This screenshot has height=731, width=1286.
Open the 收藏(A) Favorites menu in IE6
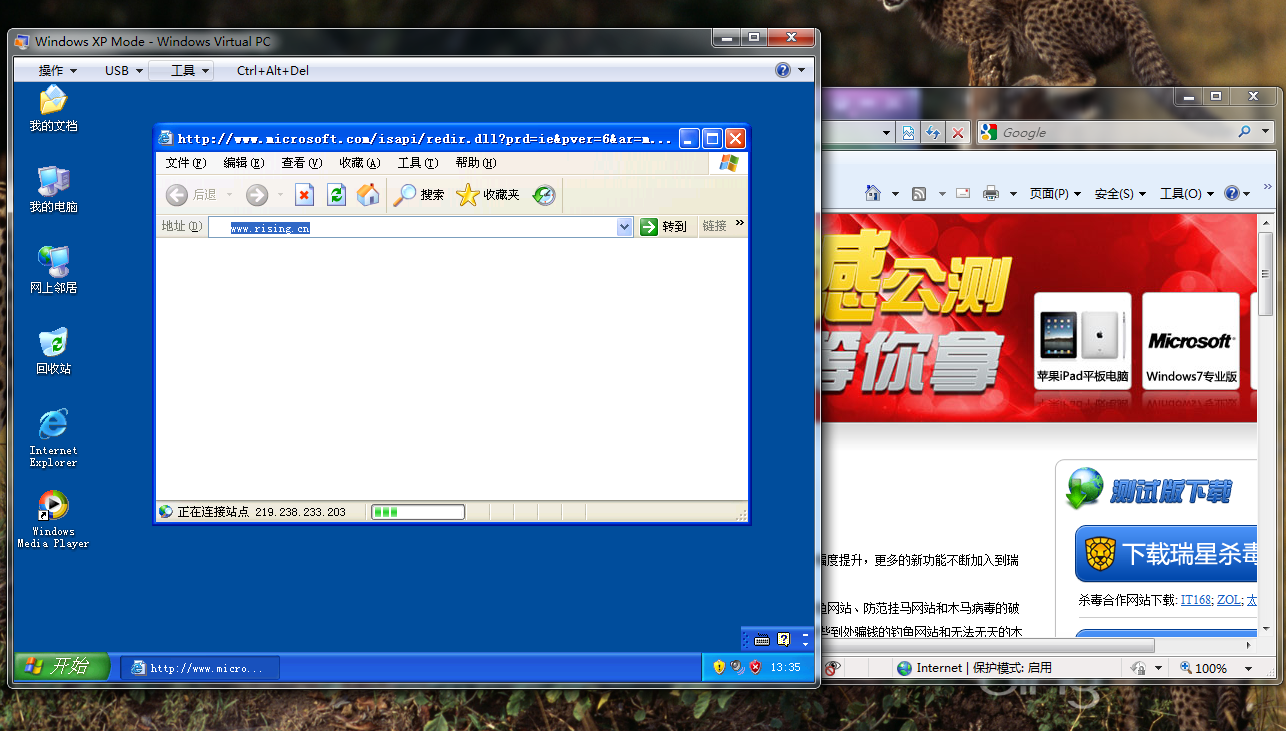pos(360,163)
